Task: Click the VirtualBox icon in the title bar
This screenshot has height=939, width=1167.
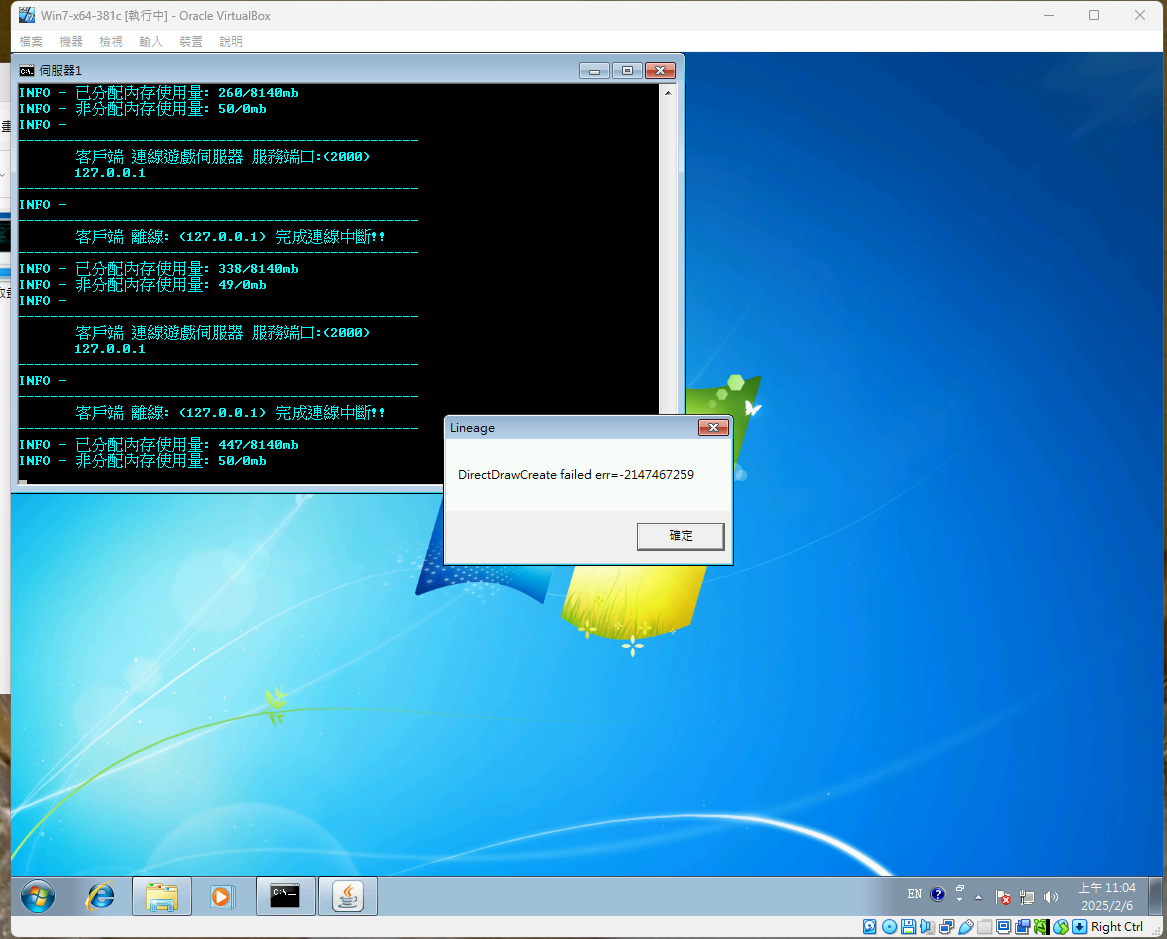Action: pyautogui.click(x=28, y=15)
